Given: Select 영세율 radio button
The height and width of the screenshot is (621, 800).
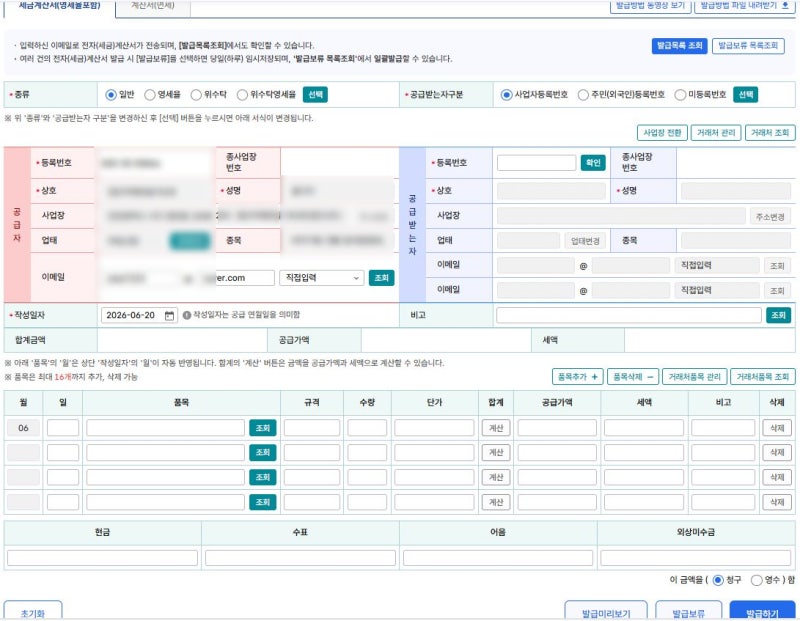Looking at the screenshot, I should pos(149,95).
